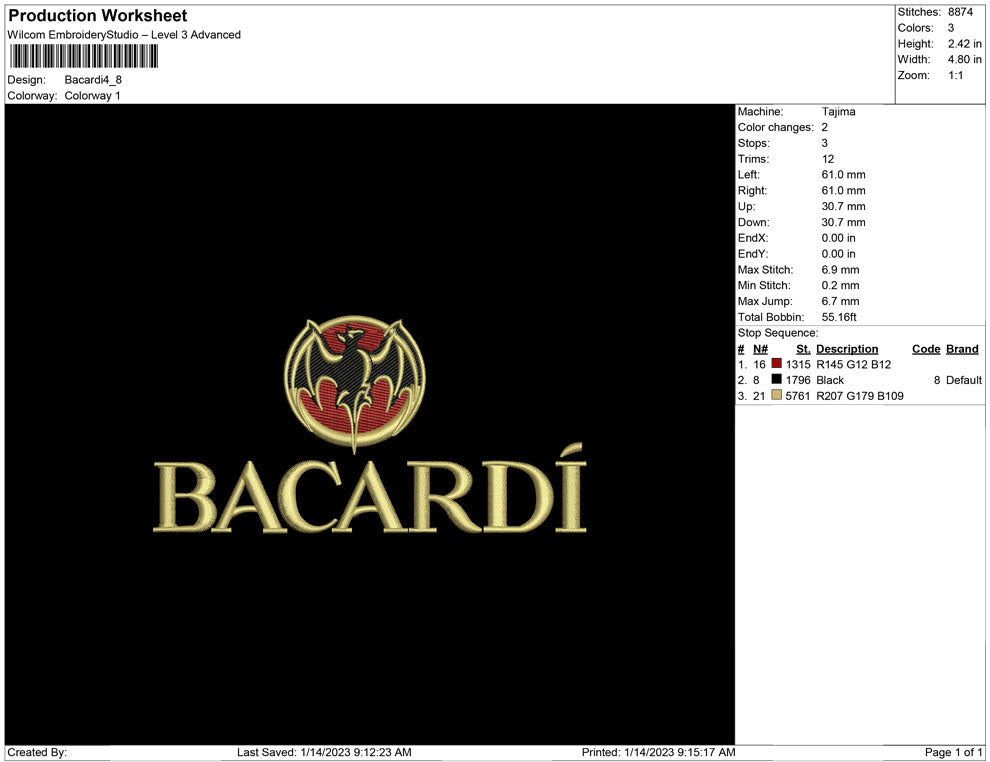The image size is (990, 762).
Task: Click the 'Black' description in row 2
Action: 830,380
